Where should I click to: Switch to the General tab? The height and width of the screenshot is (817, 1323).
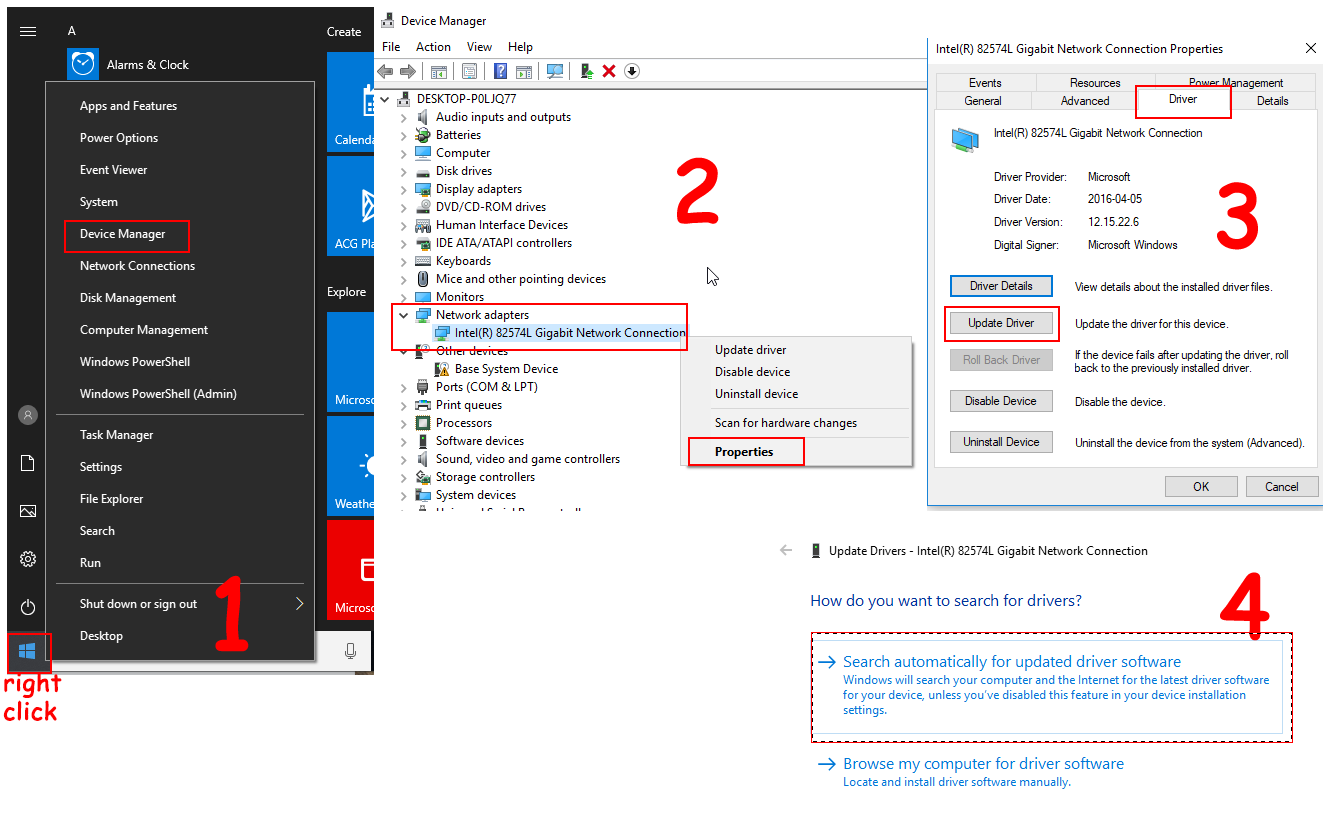(x=983, y=101)
